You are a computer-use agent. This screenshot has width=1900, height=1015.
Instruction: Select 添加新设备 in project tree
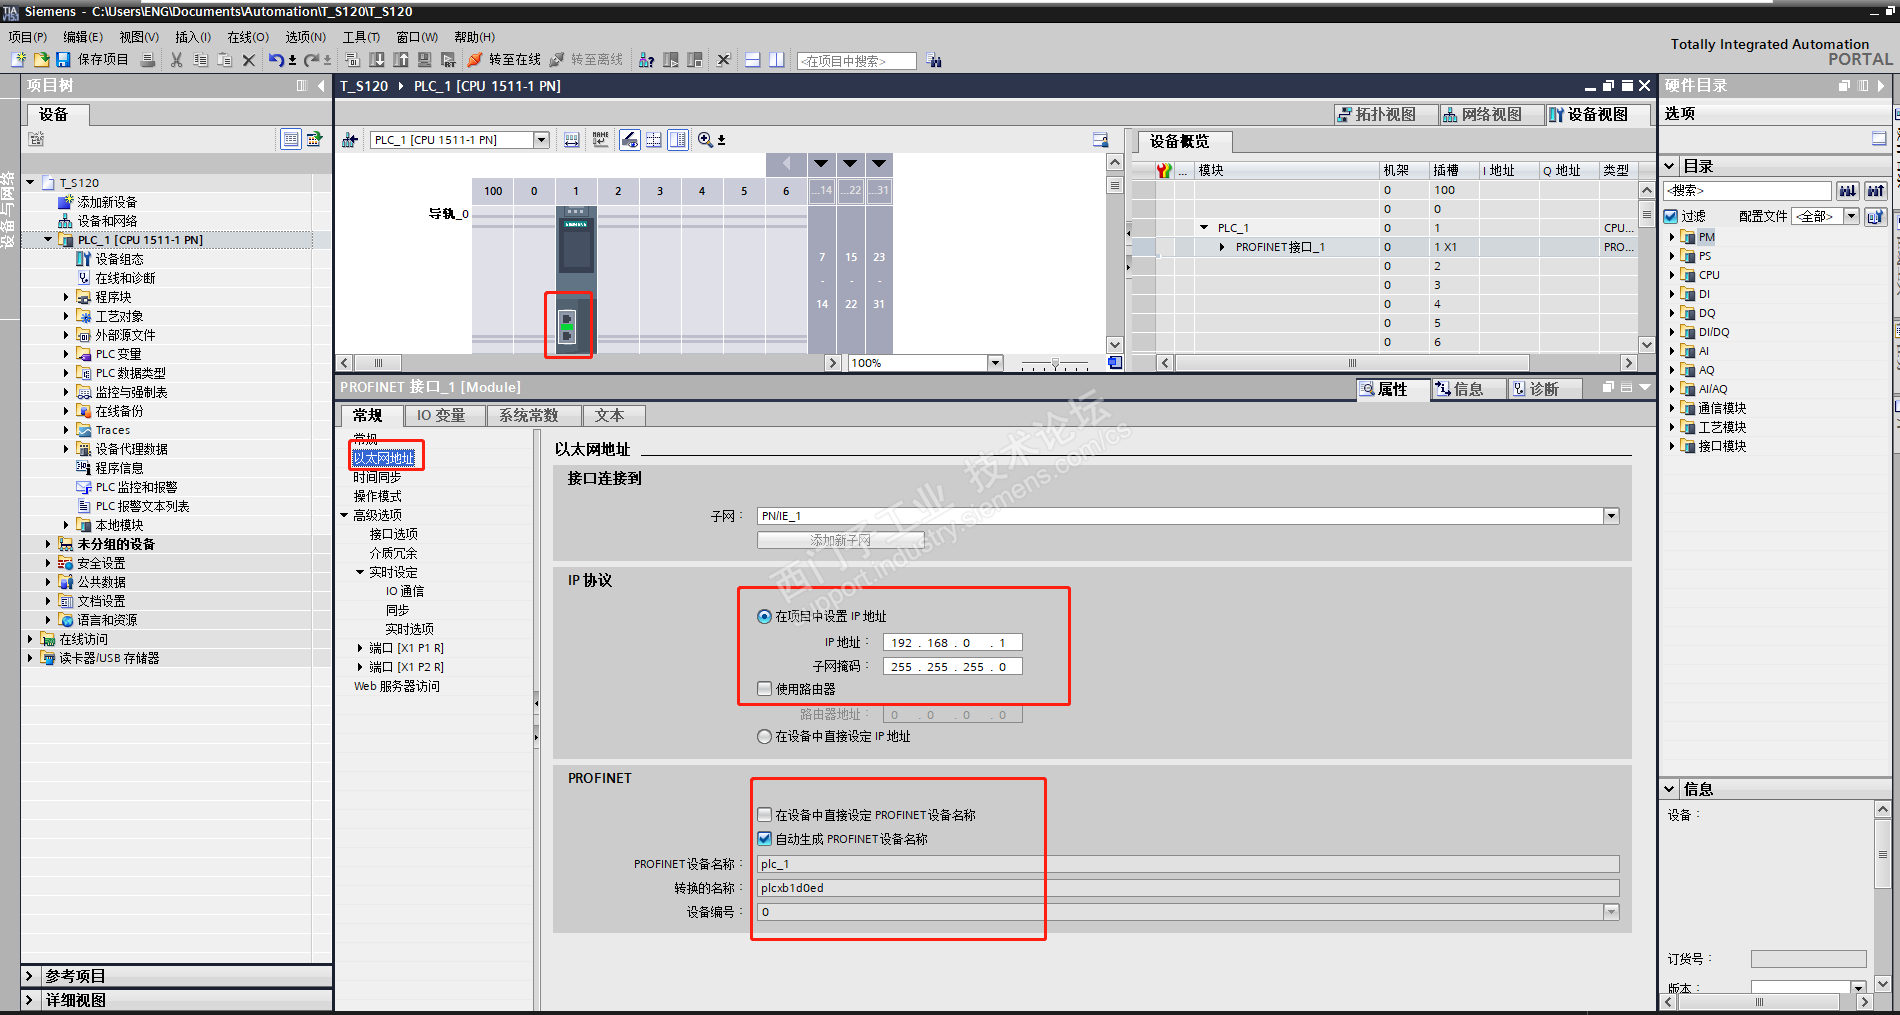tap(107, 202)
